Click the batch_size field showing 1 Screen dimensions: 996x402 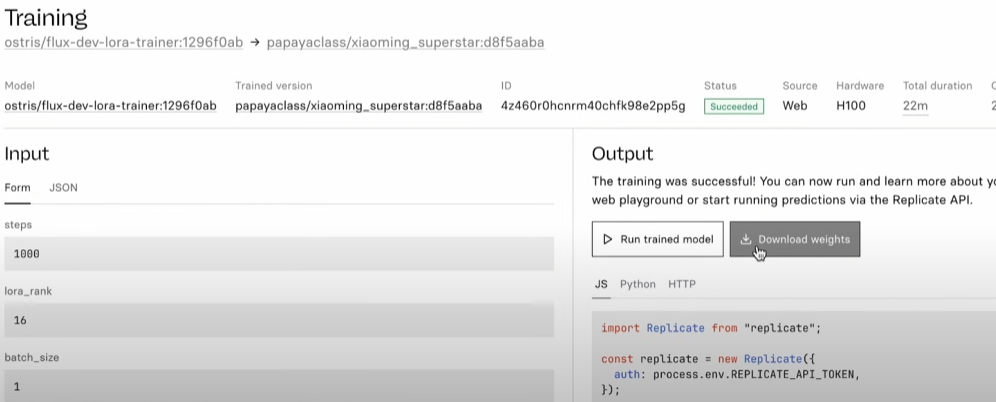click(278, 386)
